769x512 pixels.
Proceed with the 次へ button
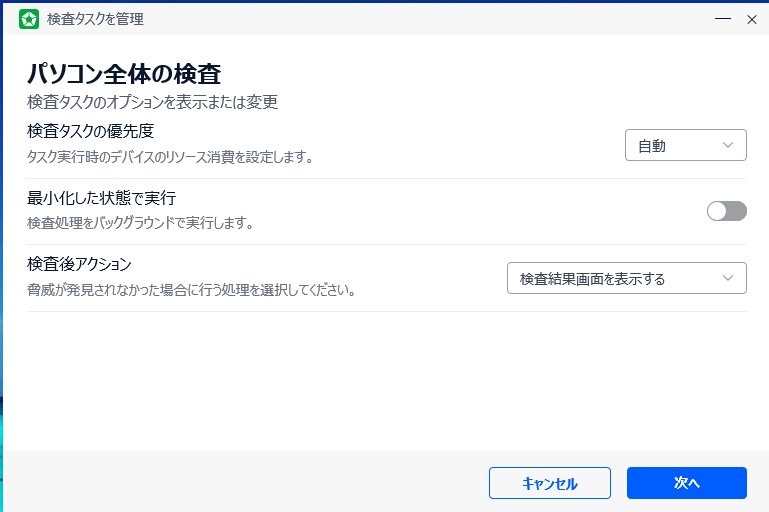[686, 483]
